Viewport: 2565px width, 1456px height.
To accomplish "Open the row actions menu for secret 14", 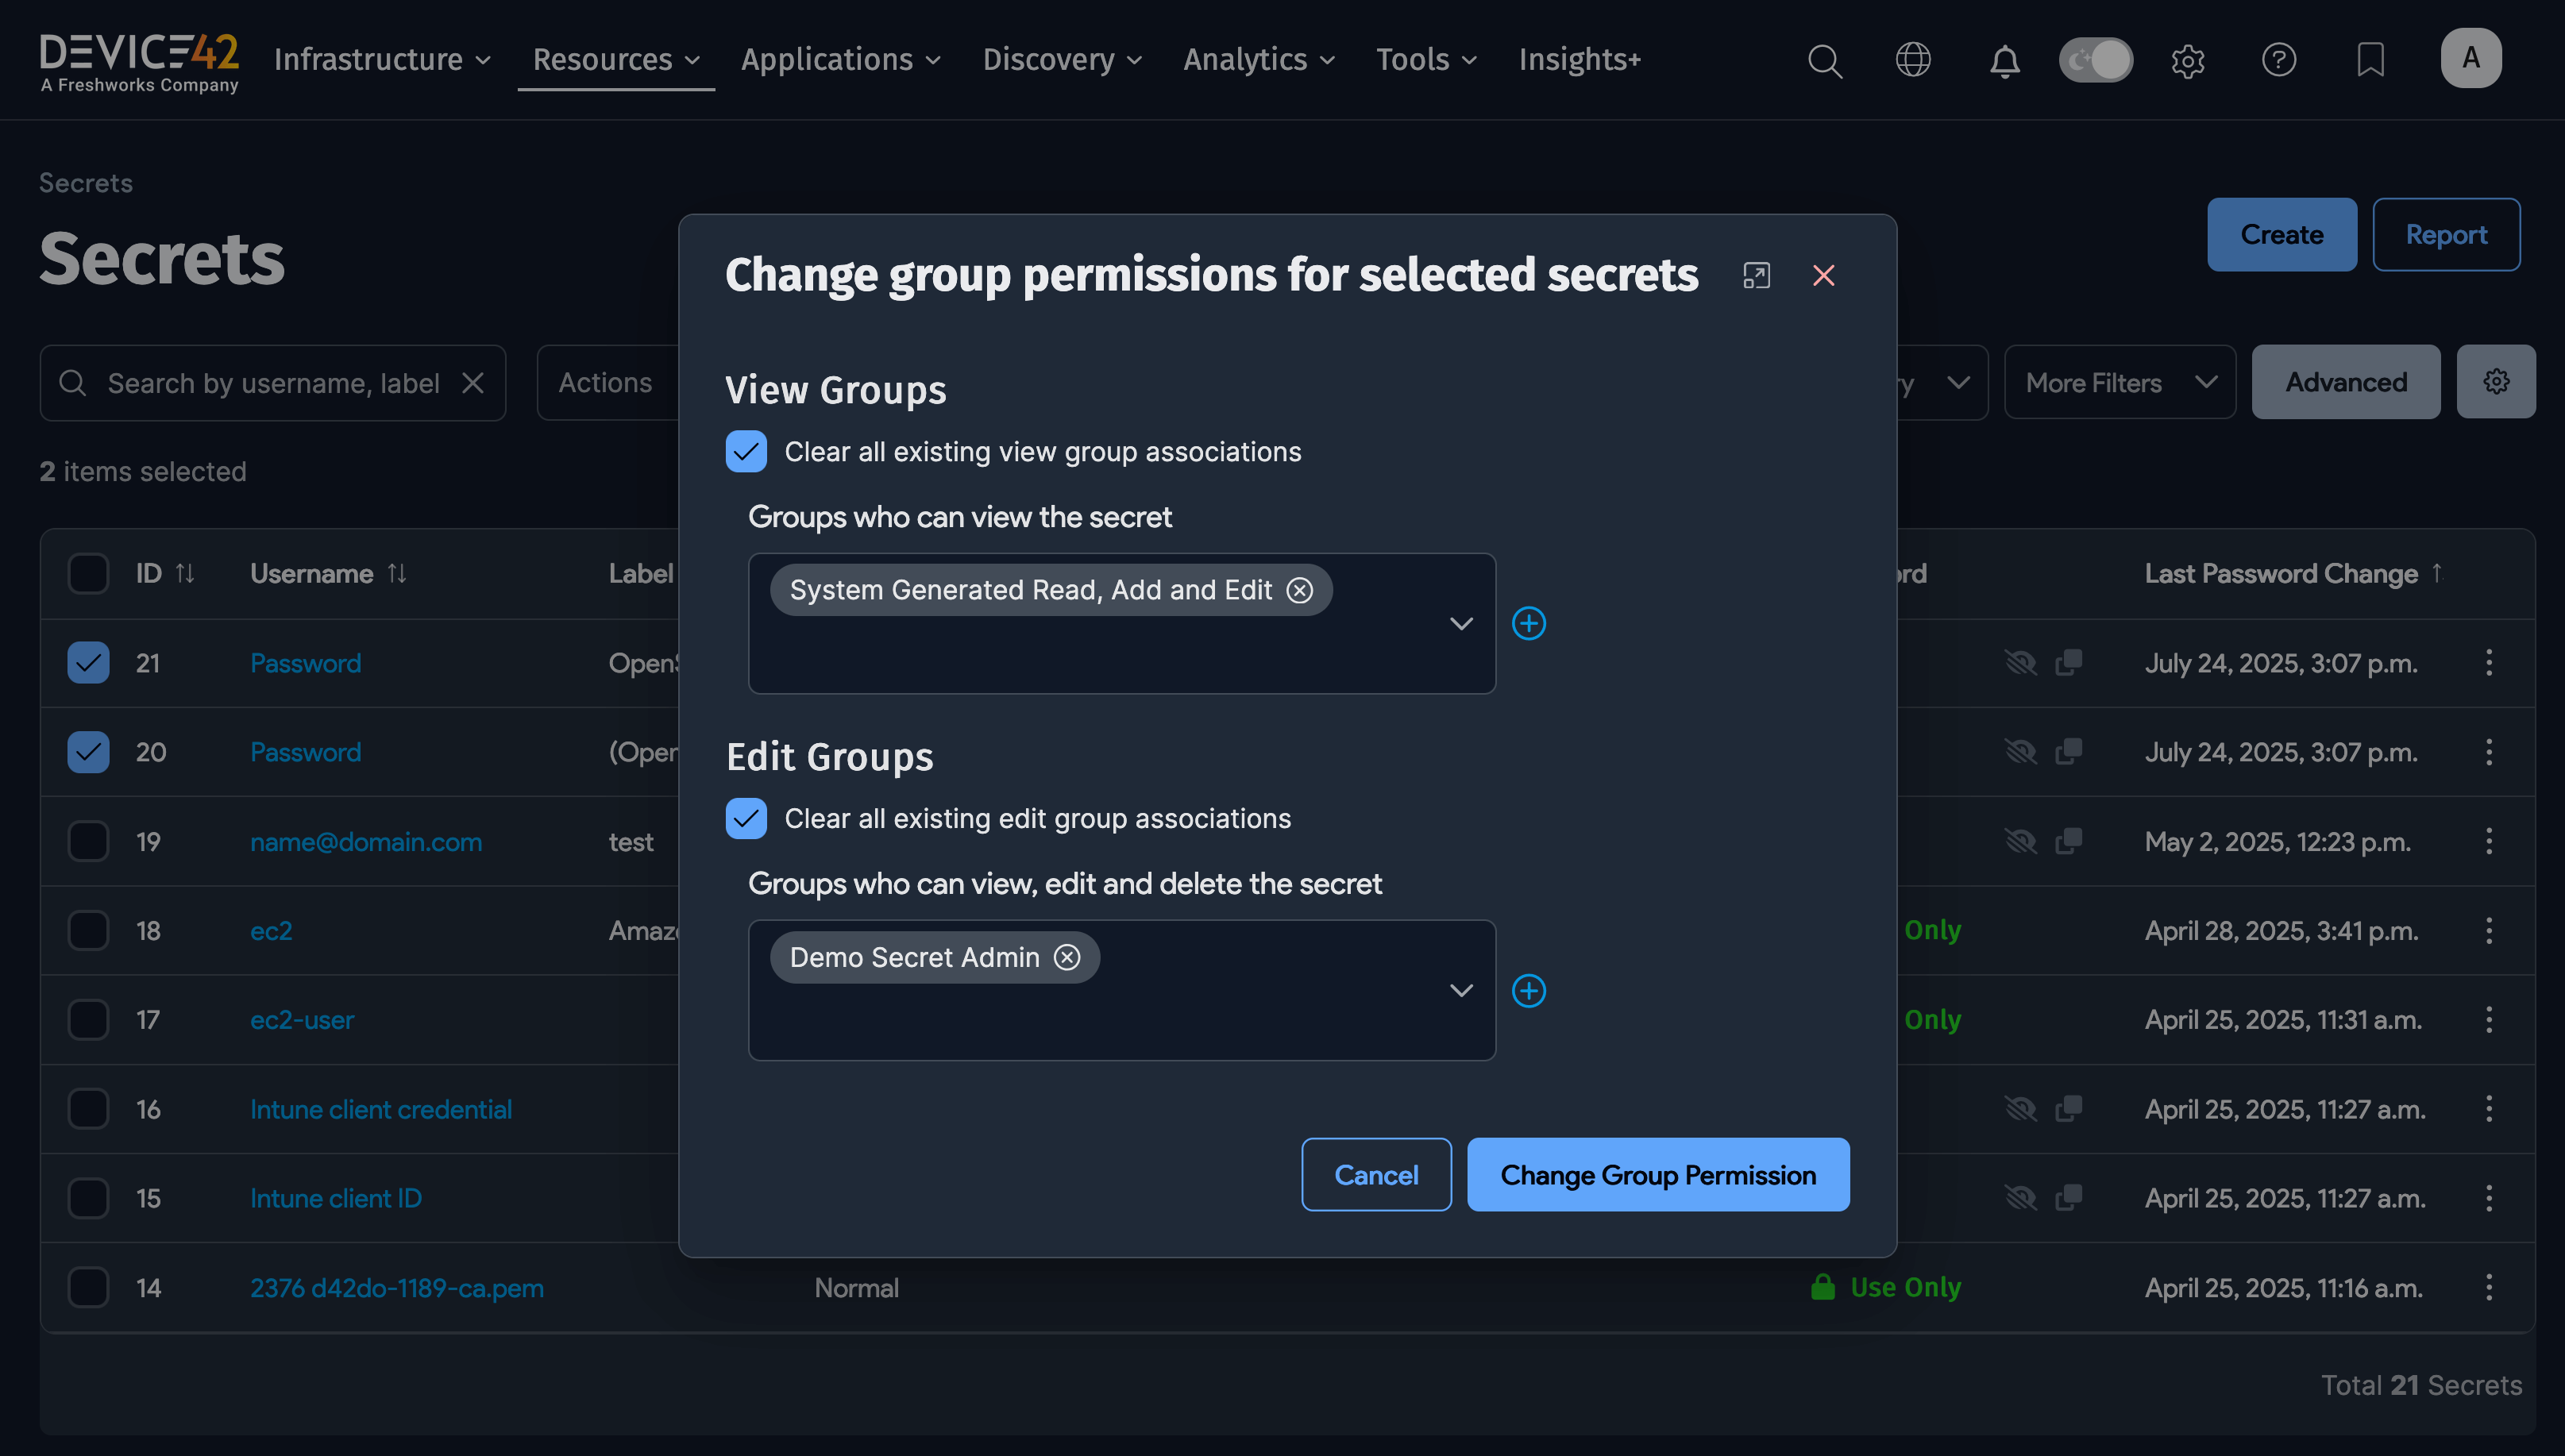I will [x=2489, y=1287].
